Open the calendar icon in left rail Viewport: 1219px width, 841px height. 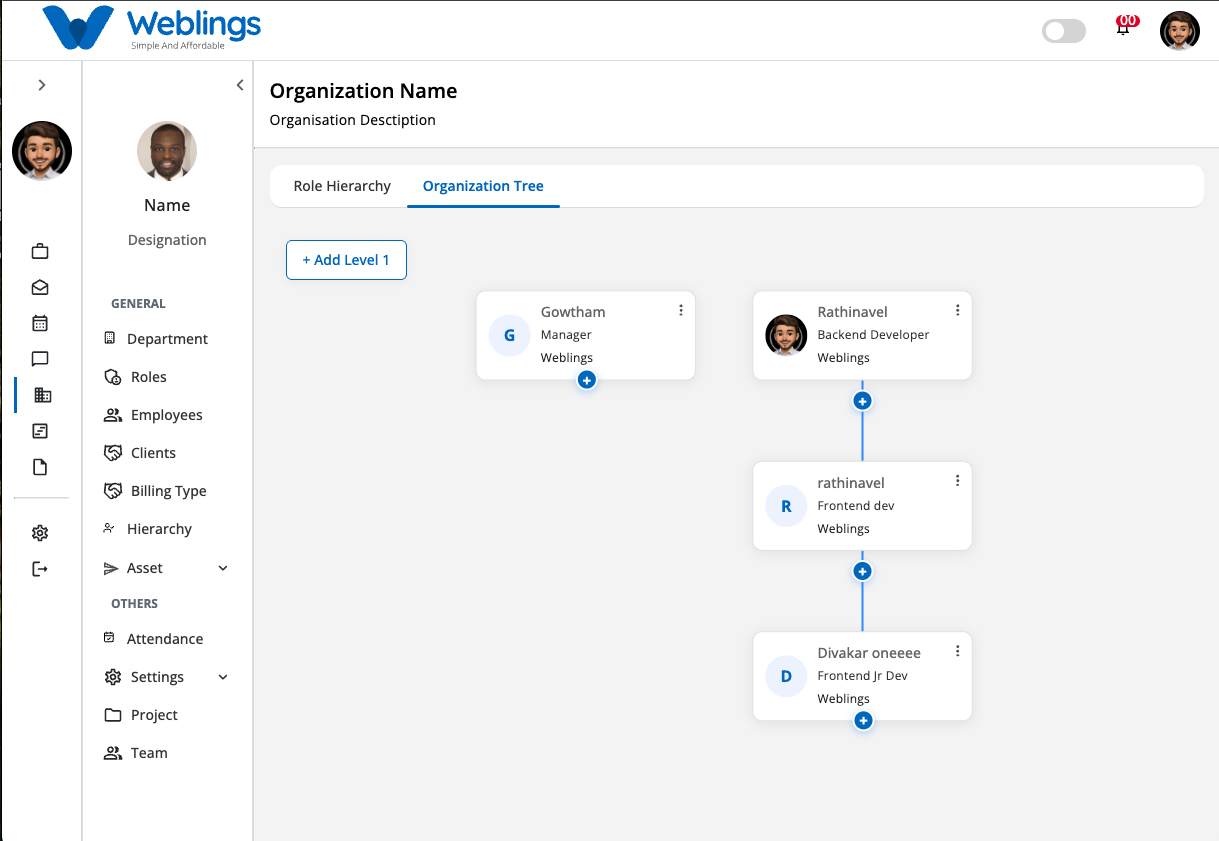tap(40, 323)
